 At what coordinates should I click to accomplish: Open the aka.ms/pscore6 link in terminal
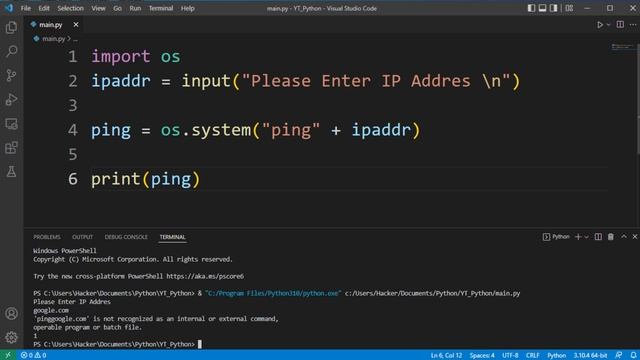205,276
